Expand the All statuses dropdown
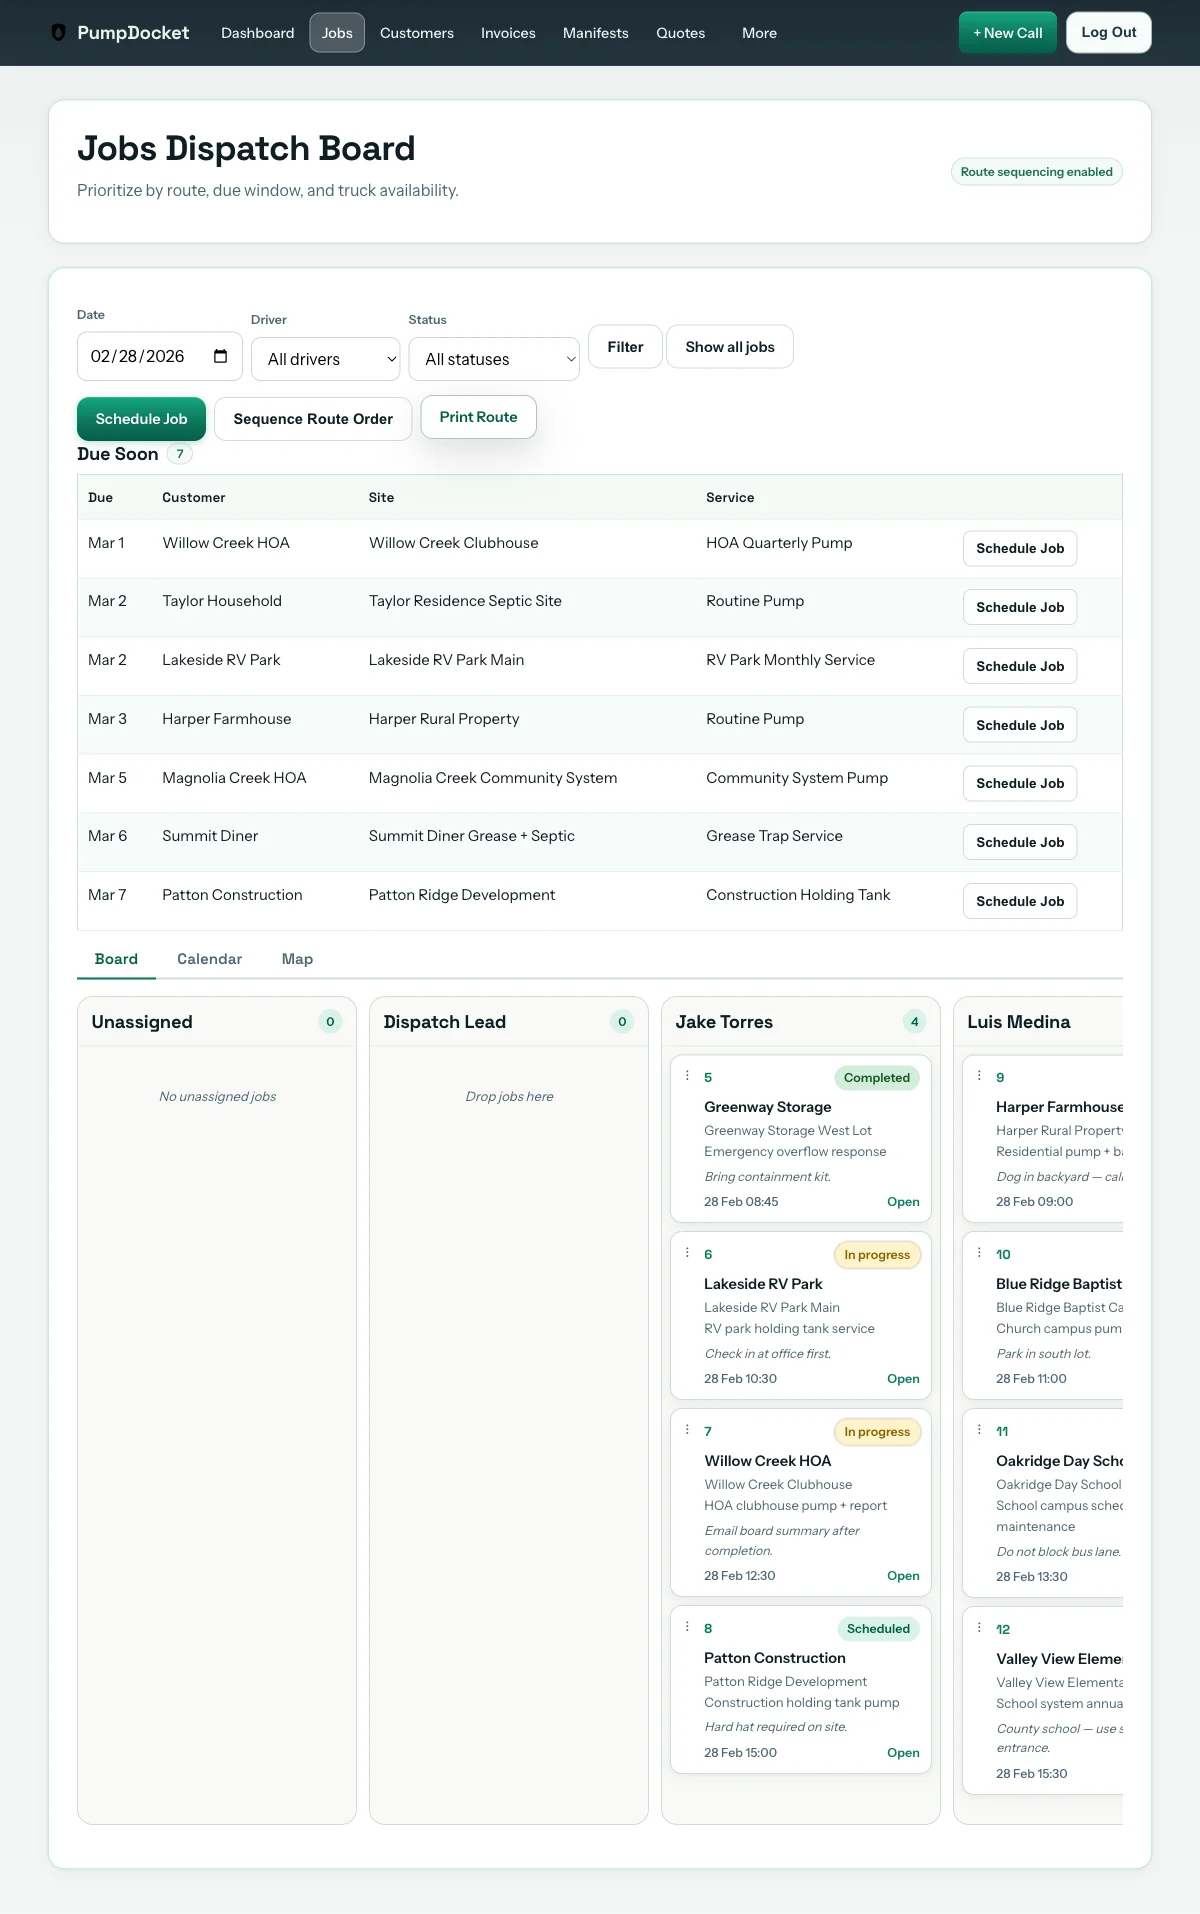The image size is (1200, 1914). pyautogui.click(x=494, y=359)
